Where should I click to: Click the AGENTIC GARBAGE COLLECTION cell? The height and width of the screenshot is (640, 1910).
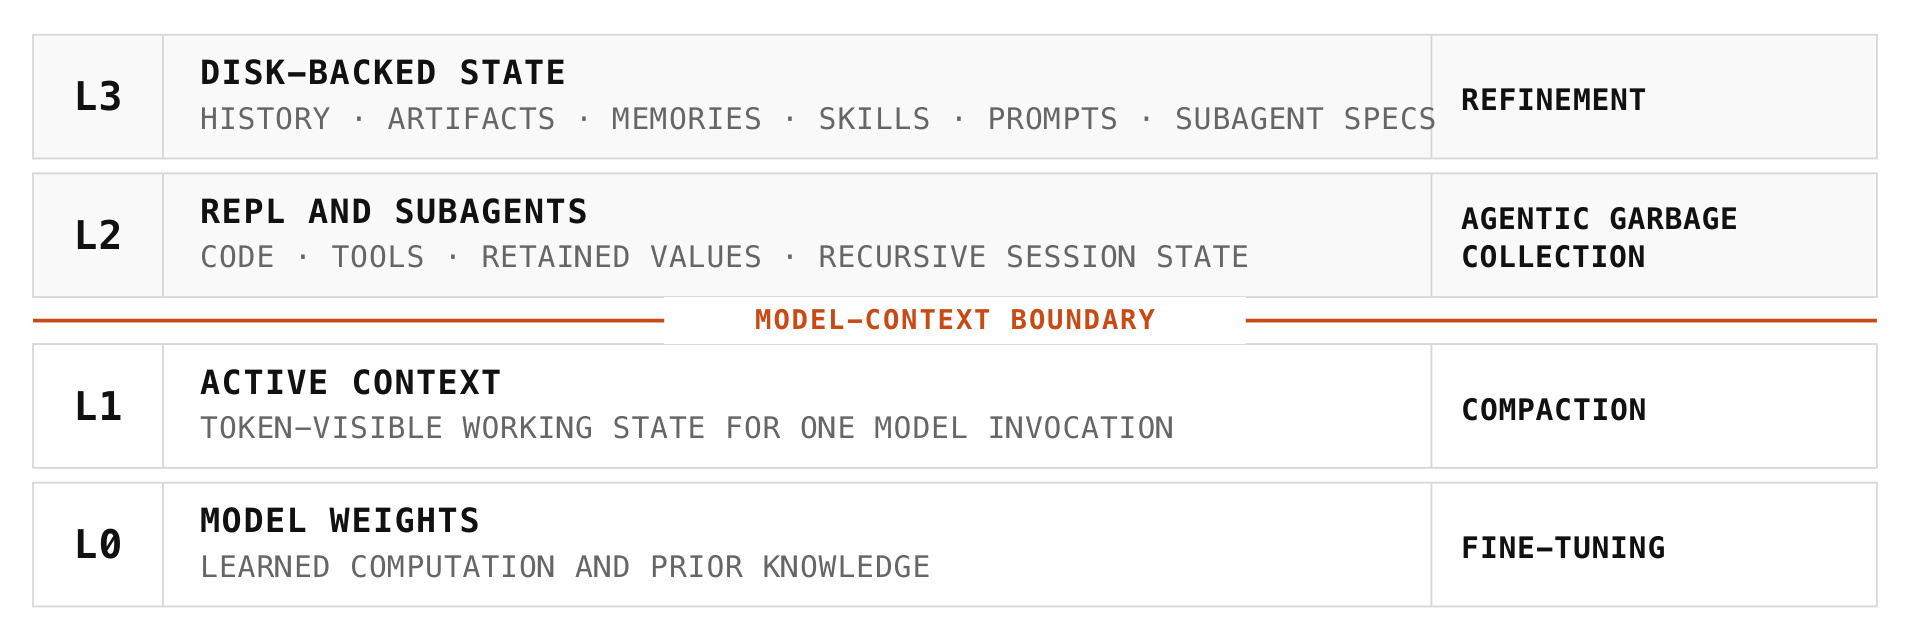click(x=1654, y=236)
